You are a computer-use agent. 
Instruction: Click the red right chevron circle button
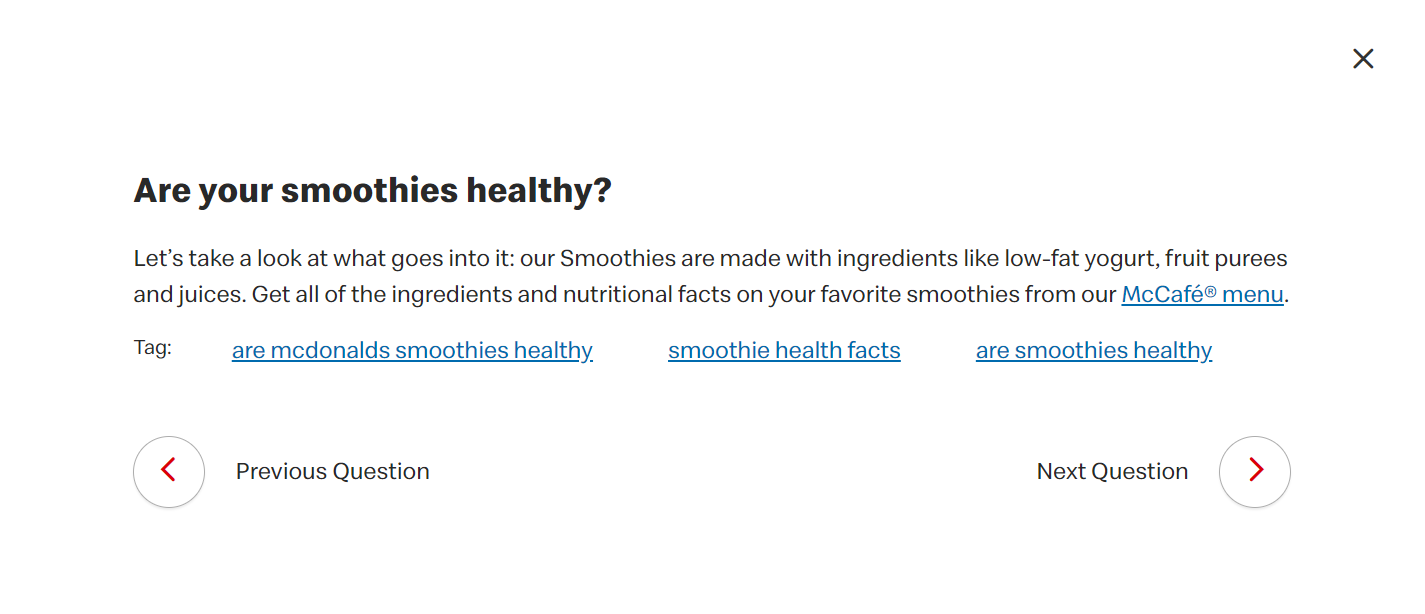[x=1255, y=471]
